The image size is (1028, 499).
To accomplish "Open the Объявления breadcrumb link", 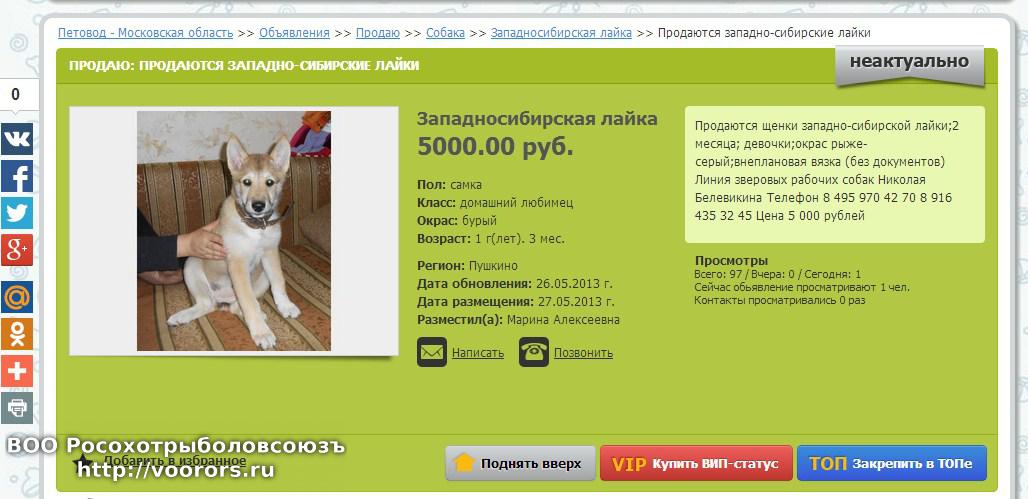I will [x=294, y=33].
